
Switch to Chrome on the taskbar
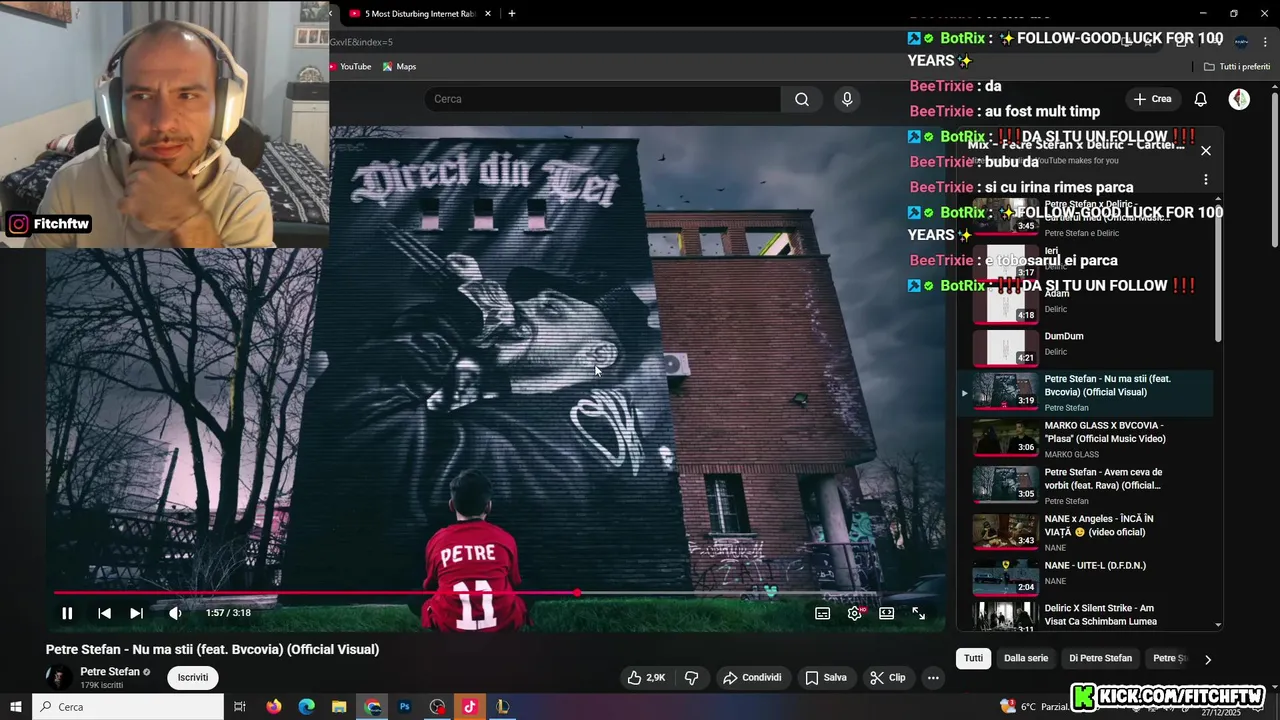click(x=372, y=707)
